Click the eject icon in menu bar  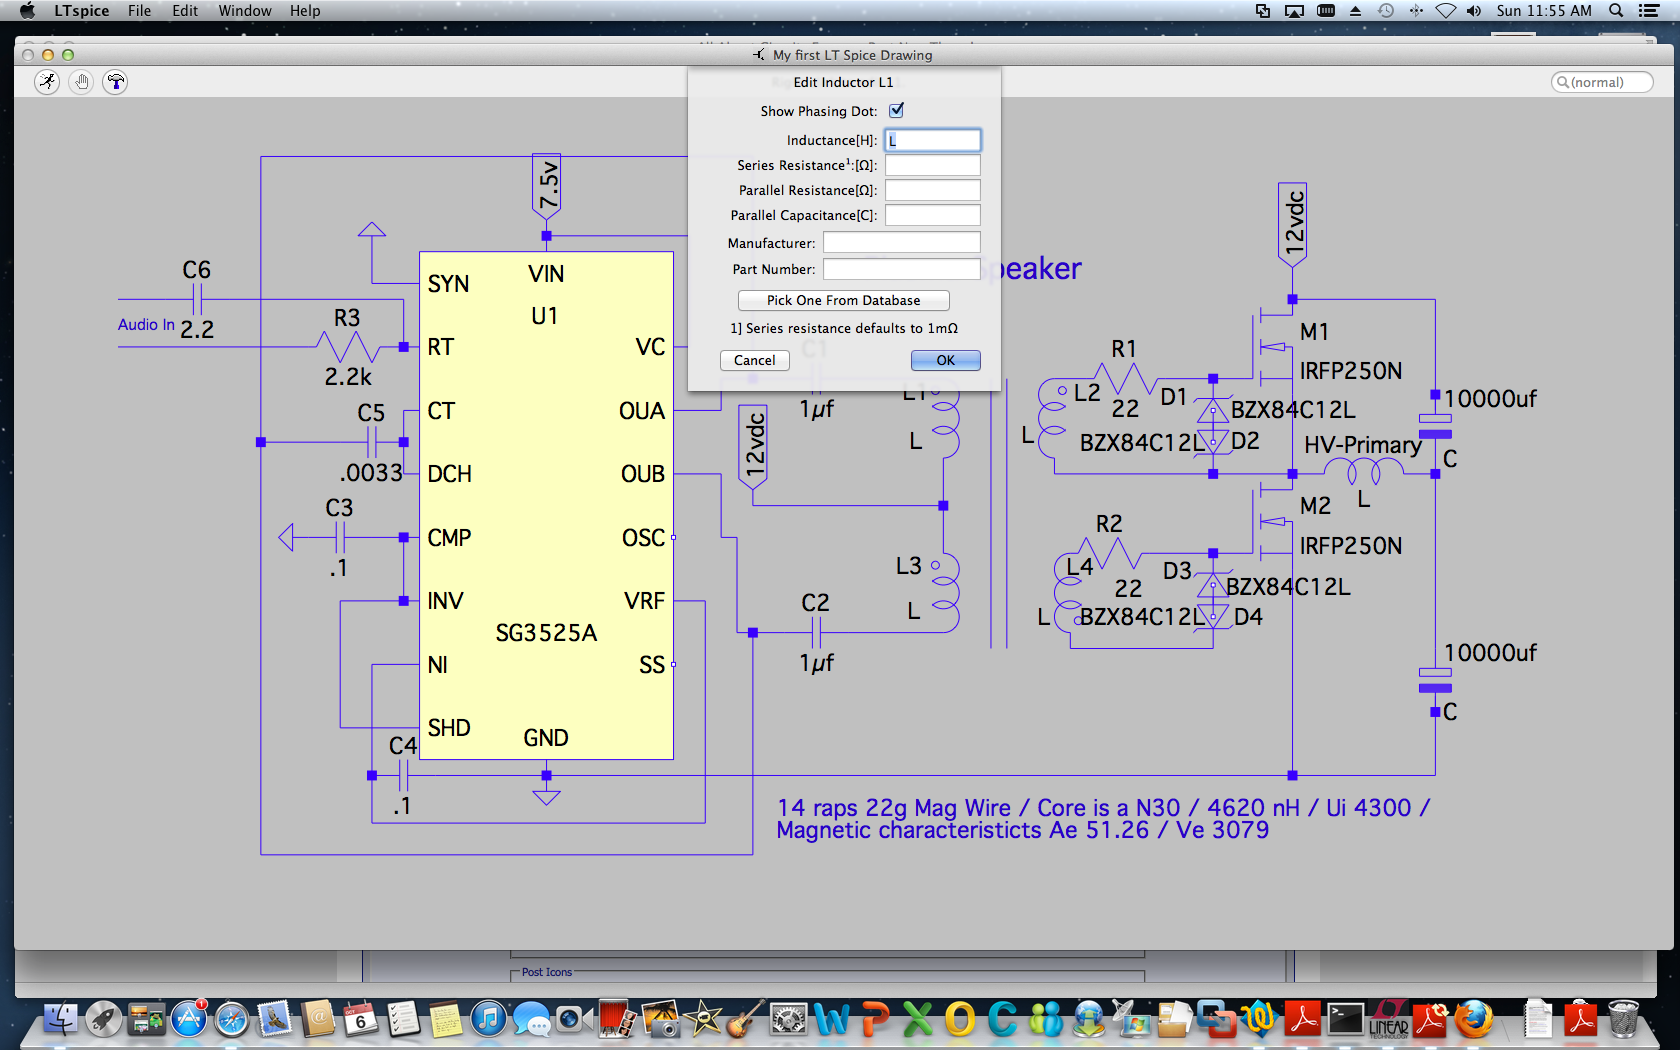coord(1355,11)
